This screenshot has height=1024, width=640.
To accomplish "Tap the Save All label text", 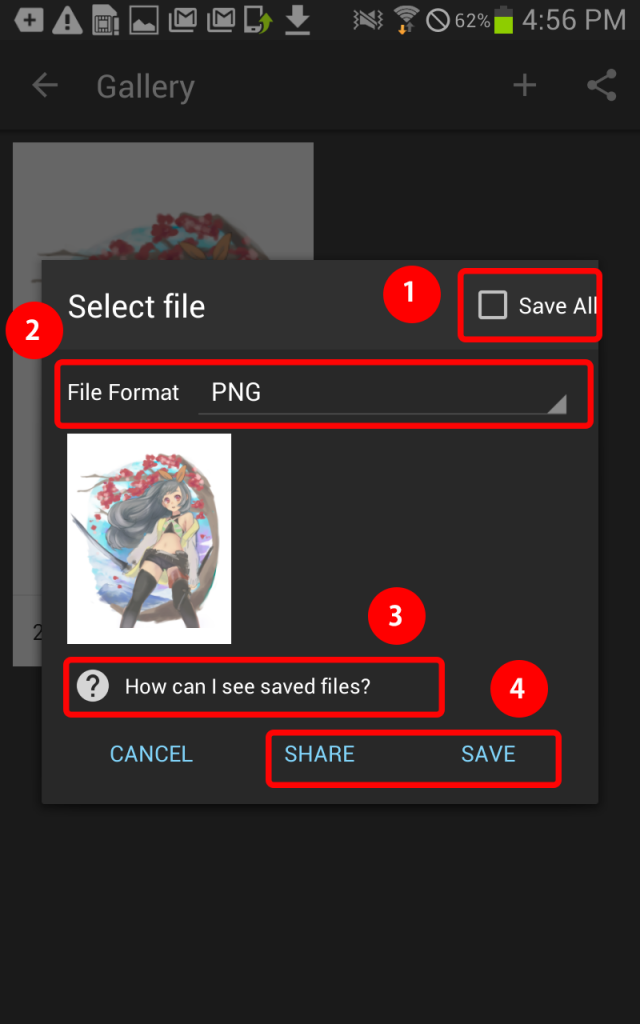I will click(557, 306).
